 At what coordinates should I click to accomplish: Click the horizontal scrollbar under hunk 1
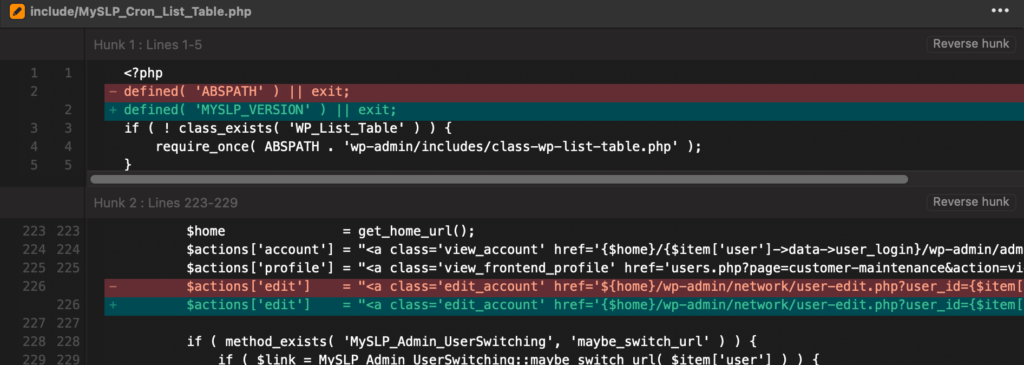(499, 179)
